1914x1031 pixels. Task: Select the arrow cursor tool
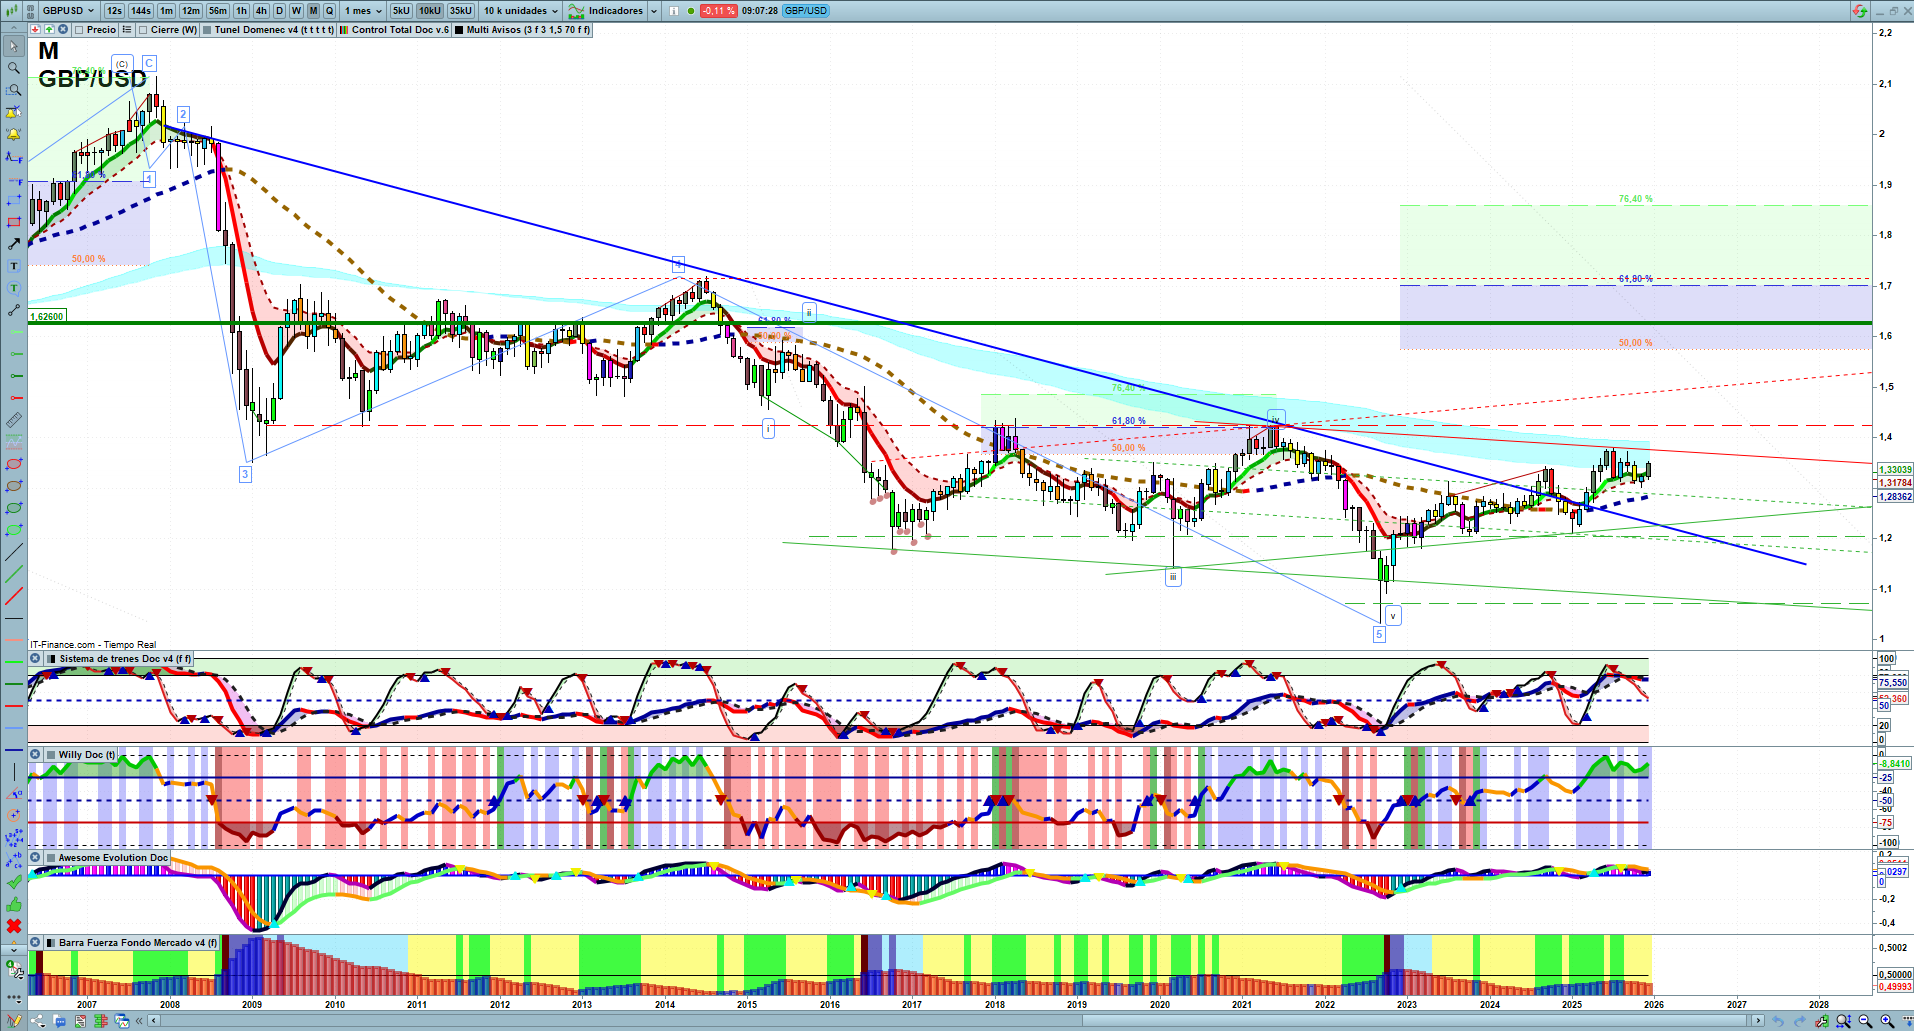(14, 46)
